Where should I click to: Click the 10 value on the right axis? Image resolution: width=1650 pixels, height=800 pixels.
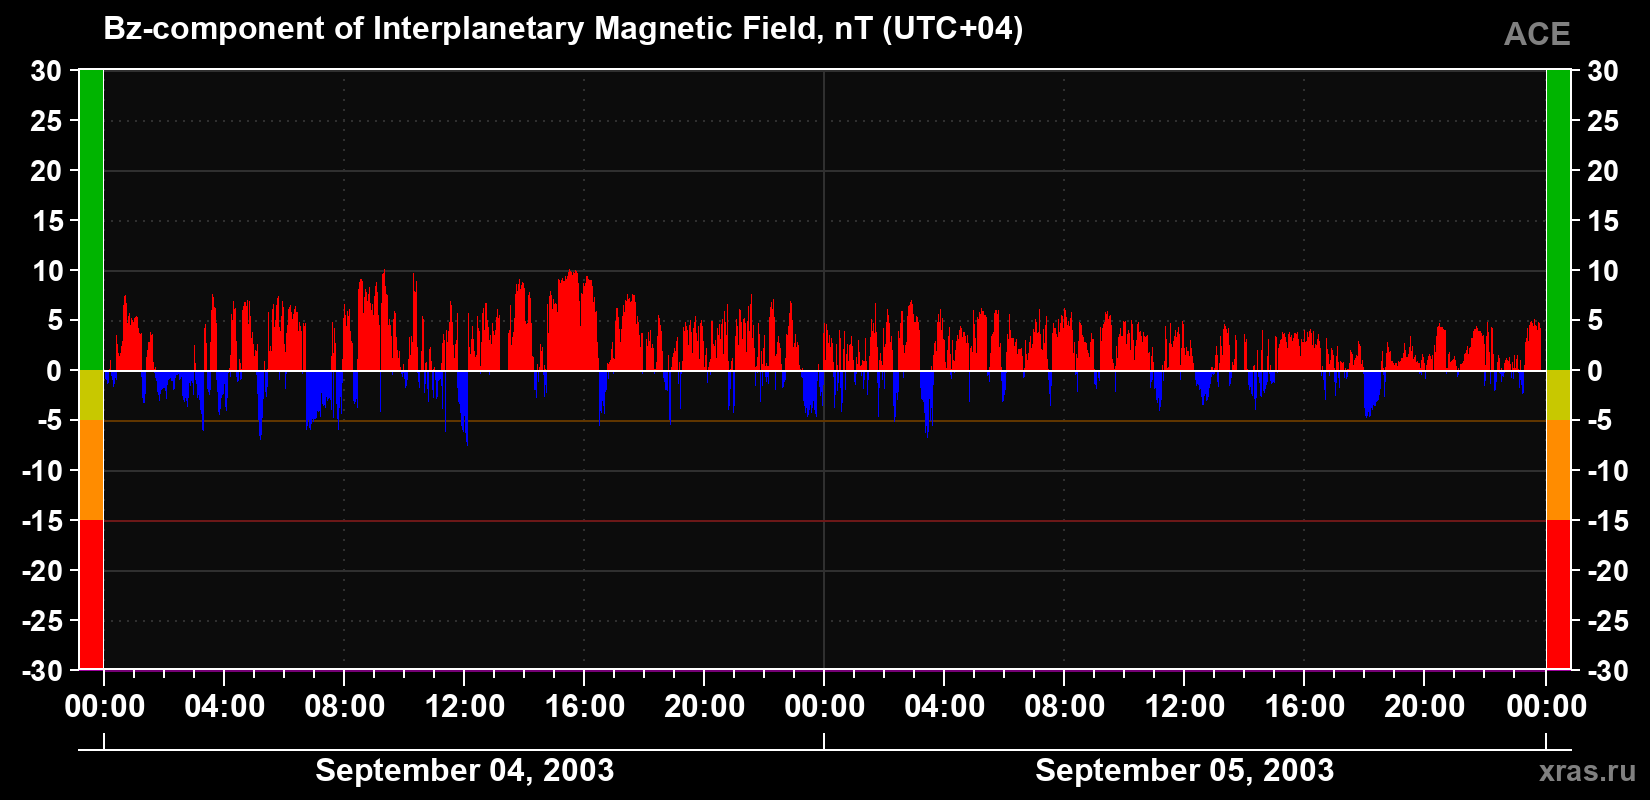coord(1603,271)
